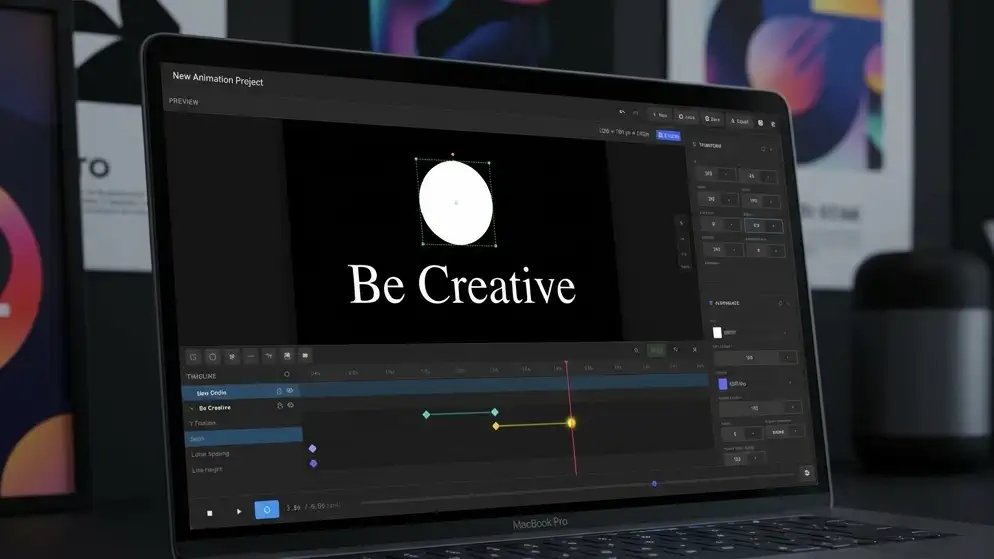Play the animation
This screenshot has width=994, height=559.
239,511
